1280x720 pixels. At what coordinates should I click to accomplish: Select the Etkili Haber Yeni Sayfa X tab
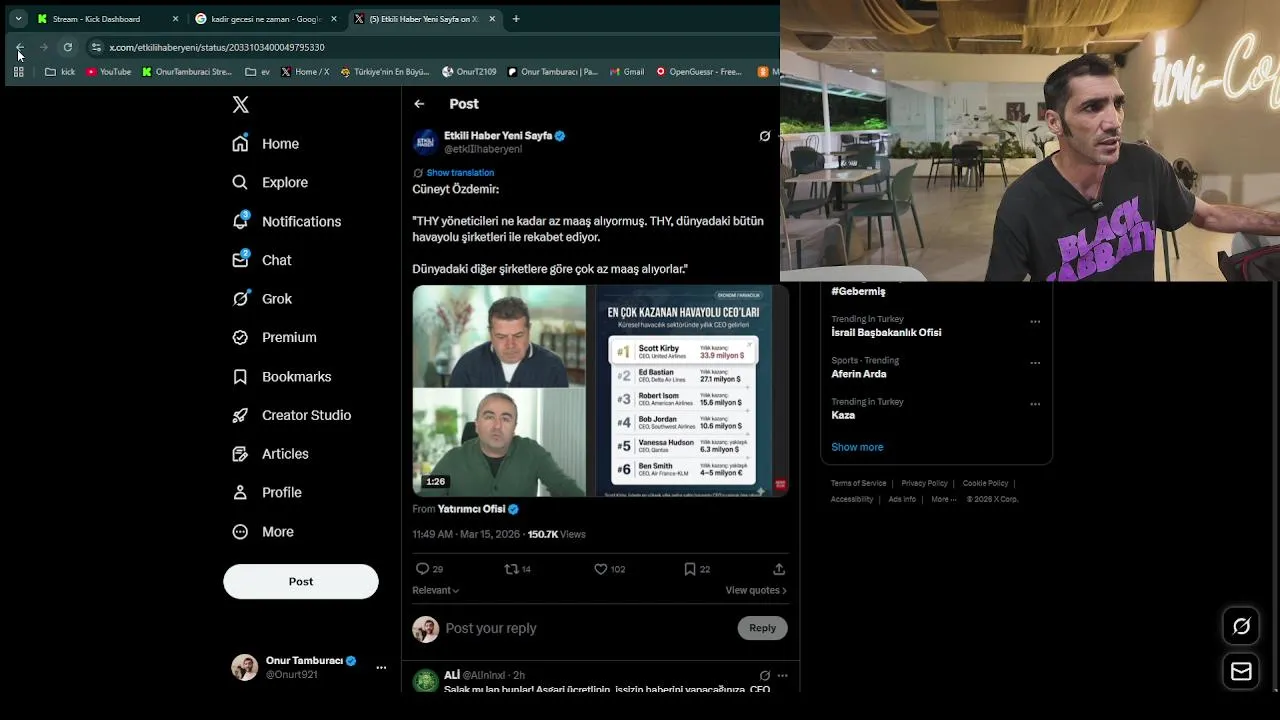pyautogui.click(x=424, y=19)
